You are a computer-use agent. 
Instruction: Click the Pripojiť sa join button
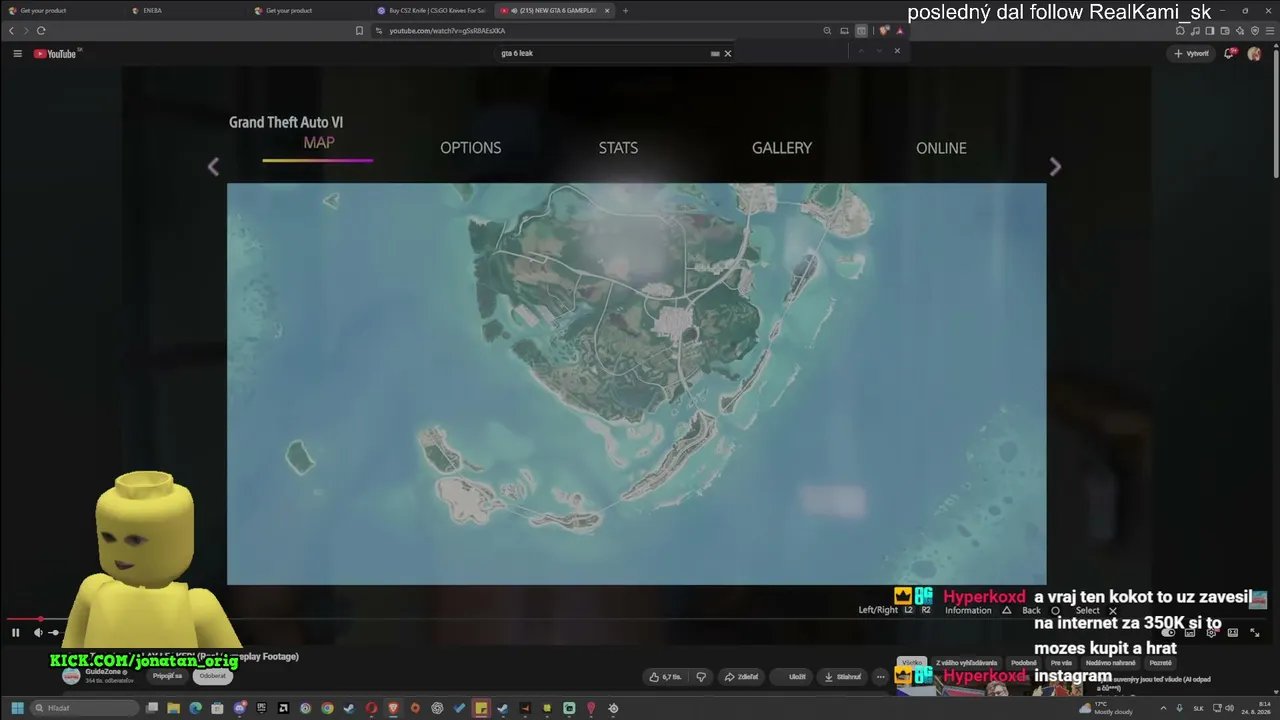(167, 676)
